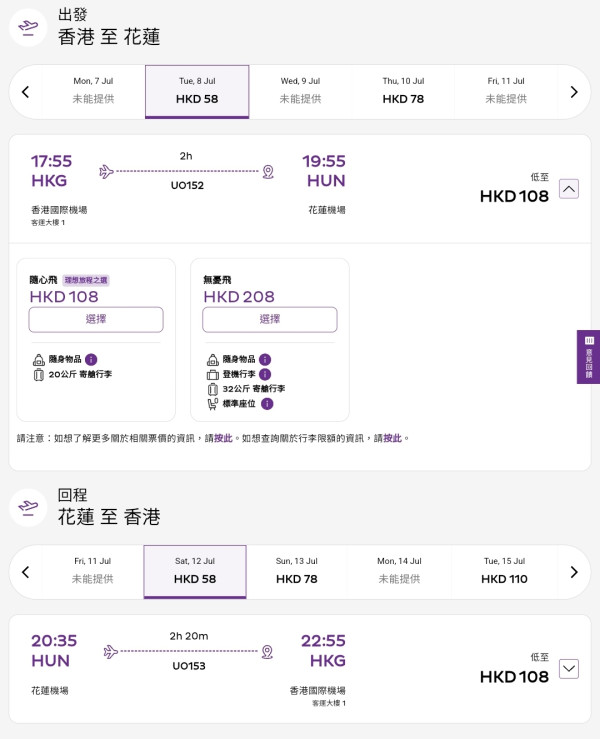Open the baggage allowance 按此 link
Viewport: 600px width, 739px height.
pos(393,438)
